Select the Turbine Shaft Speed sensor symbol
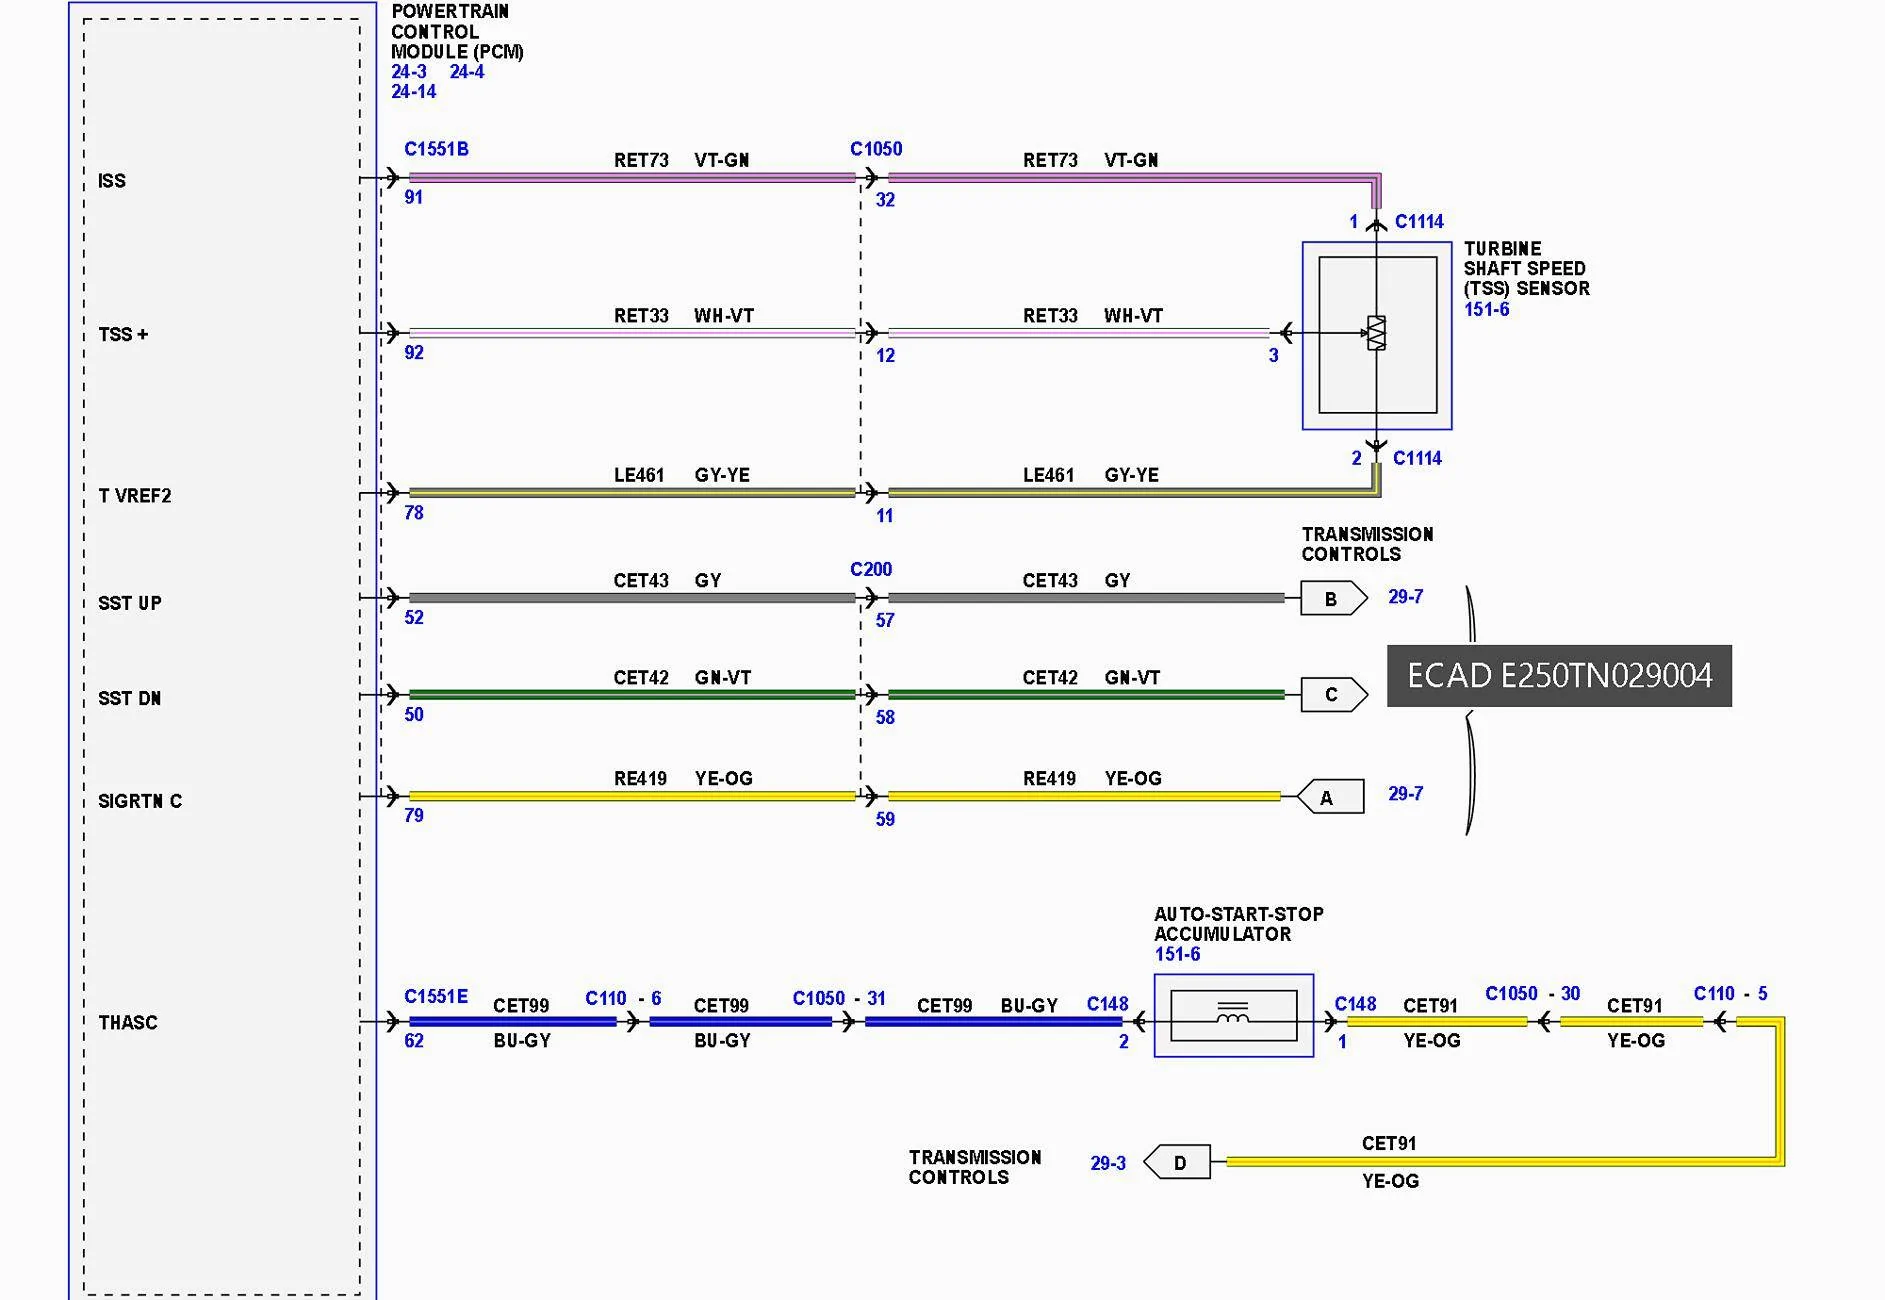The image size is (1885, 1300). point(1377,335)
